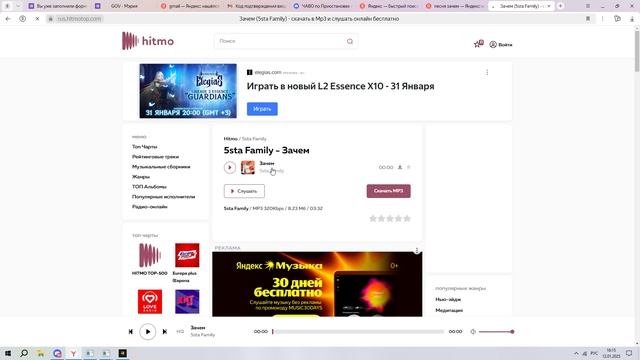This screenshot has width=640, height=360.
Task: Switch to ЧАВО по Приостановке tab
Action: click(x=323, y=6)
